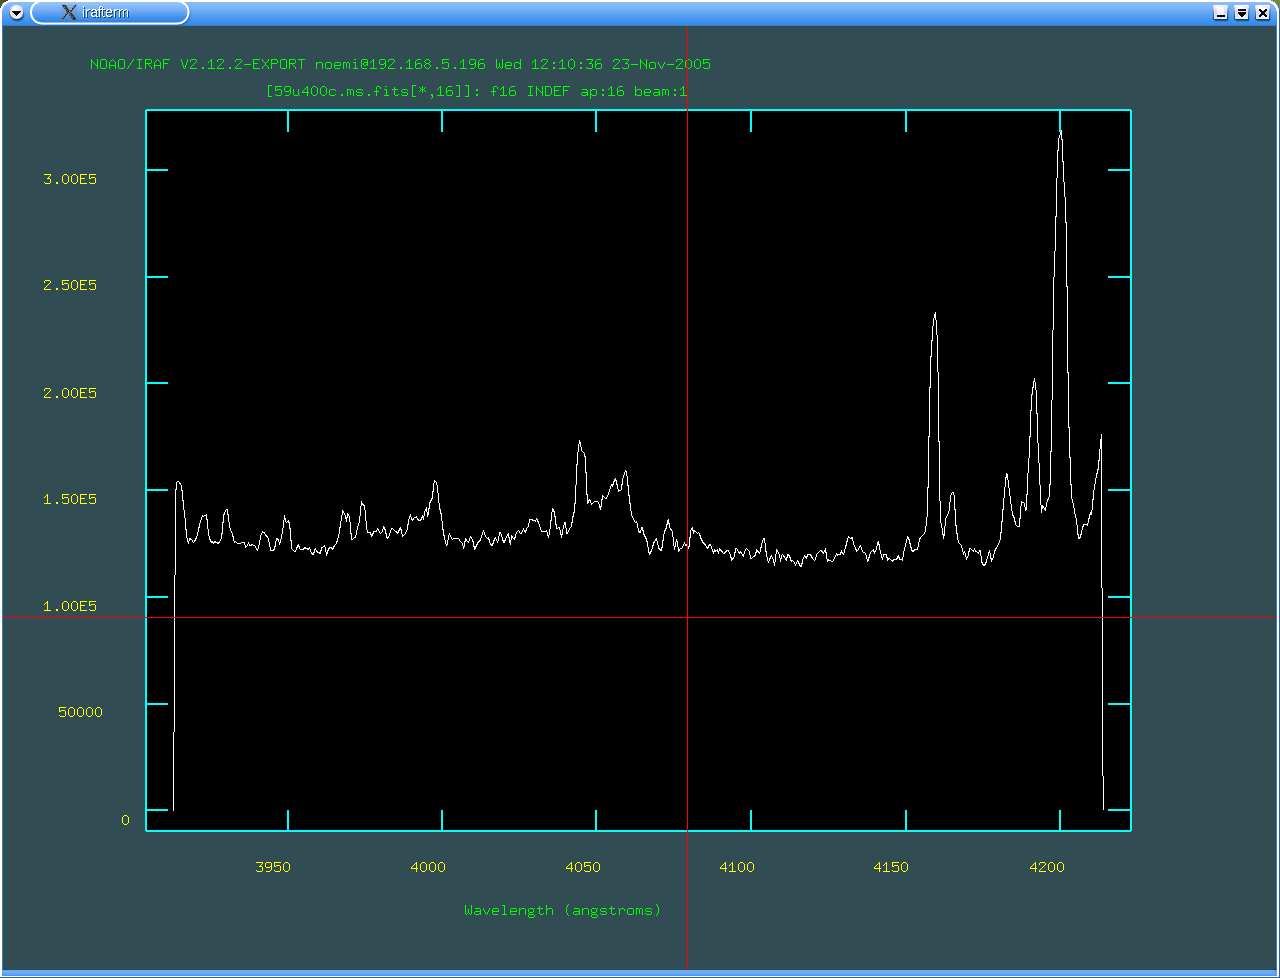Viewport: 1280px width, 978px height.
Task: Click the irafterm title tab
Action: [x=109, y=12]
